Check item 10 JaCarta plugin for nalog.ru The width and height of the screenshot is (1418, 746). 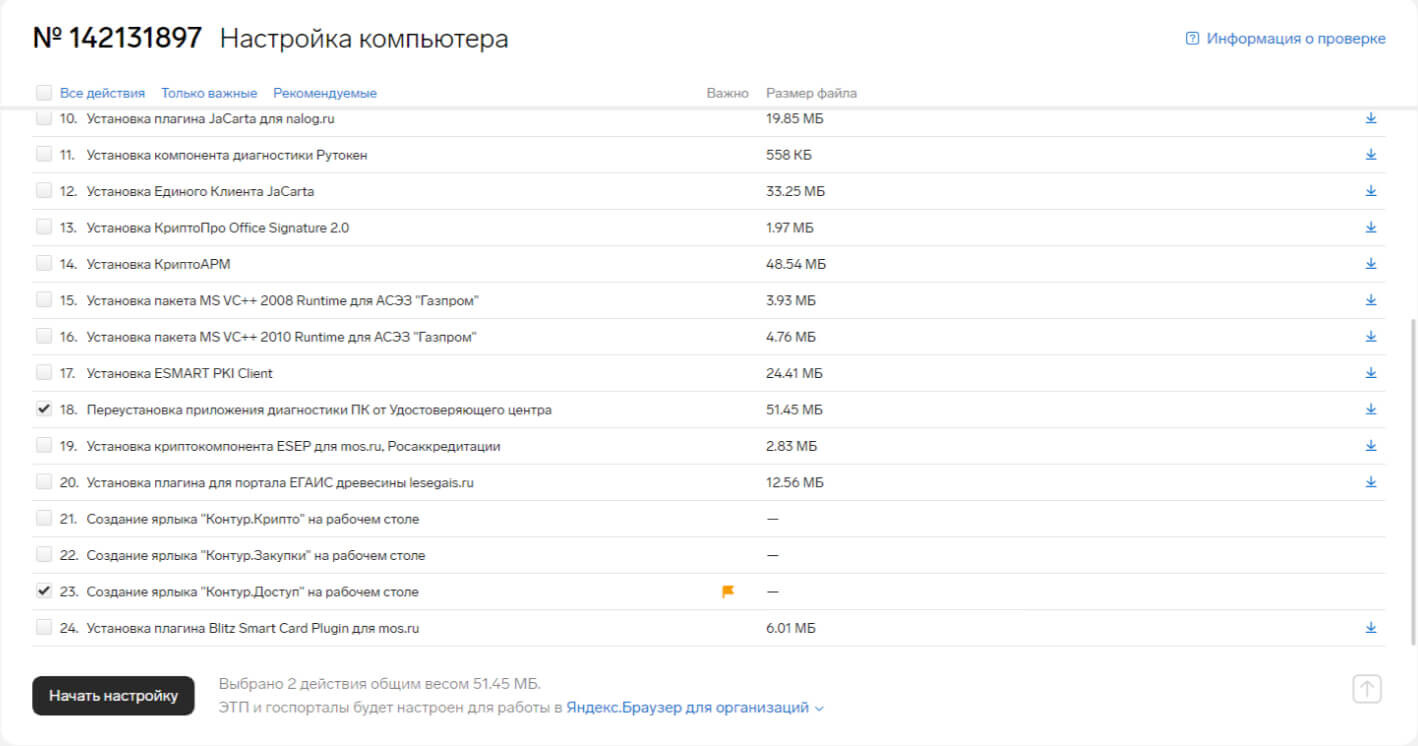(44, 118)
